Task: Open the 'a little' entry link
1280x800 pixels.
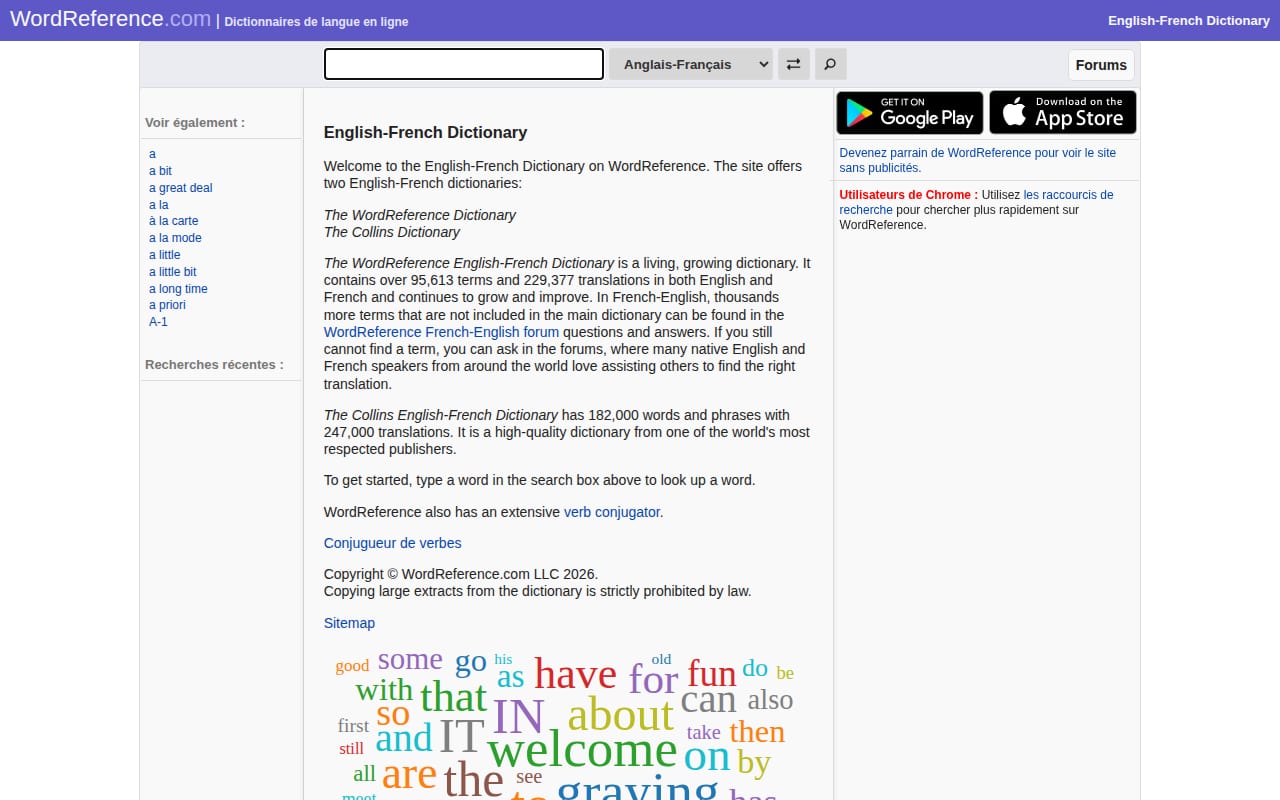Action: (x=165, y=255)
